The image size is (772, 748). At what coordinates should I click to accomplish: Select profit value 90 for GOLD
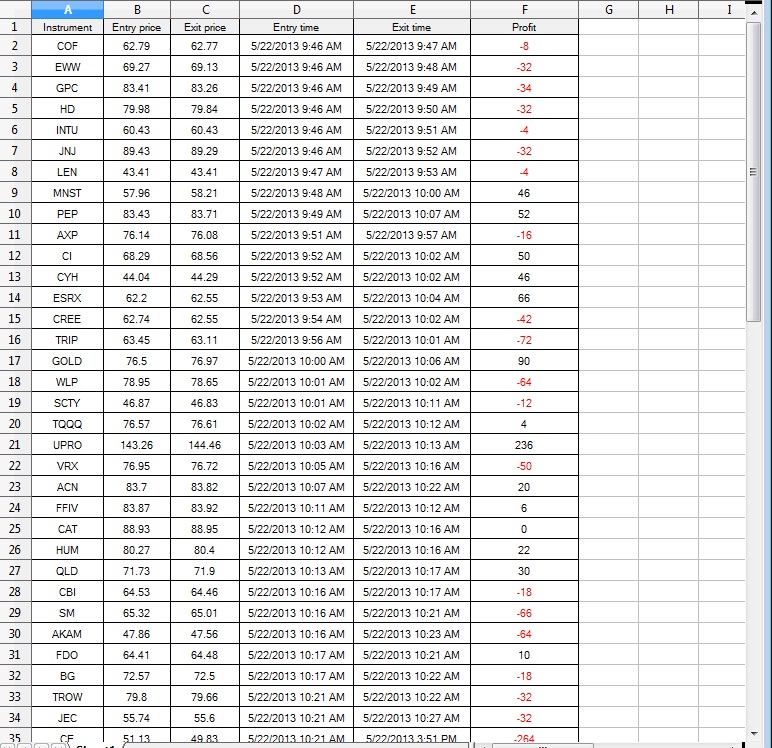click(524, 361)
